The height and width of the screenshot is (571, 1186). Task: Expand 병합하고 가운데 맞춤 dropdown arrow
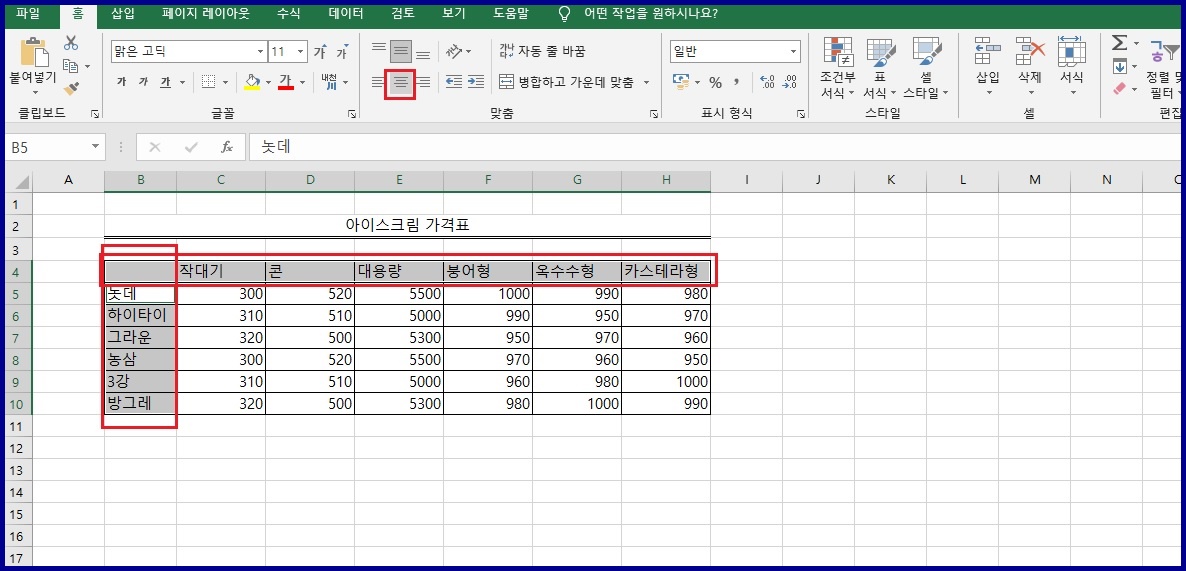tap(646, 82)
